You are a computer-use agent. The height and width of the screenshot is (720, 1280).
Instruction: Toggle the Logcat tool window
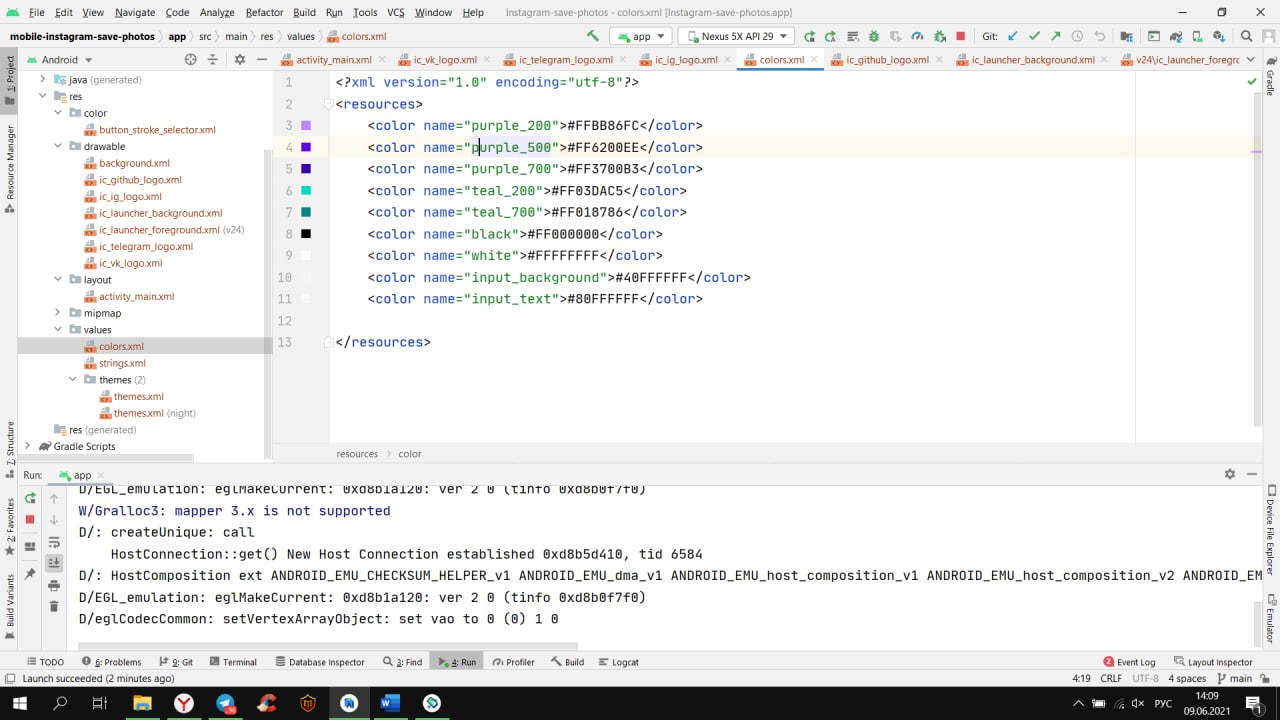click(618, 662)
